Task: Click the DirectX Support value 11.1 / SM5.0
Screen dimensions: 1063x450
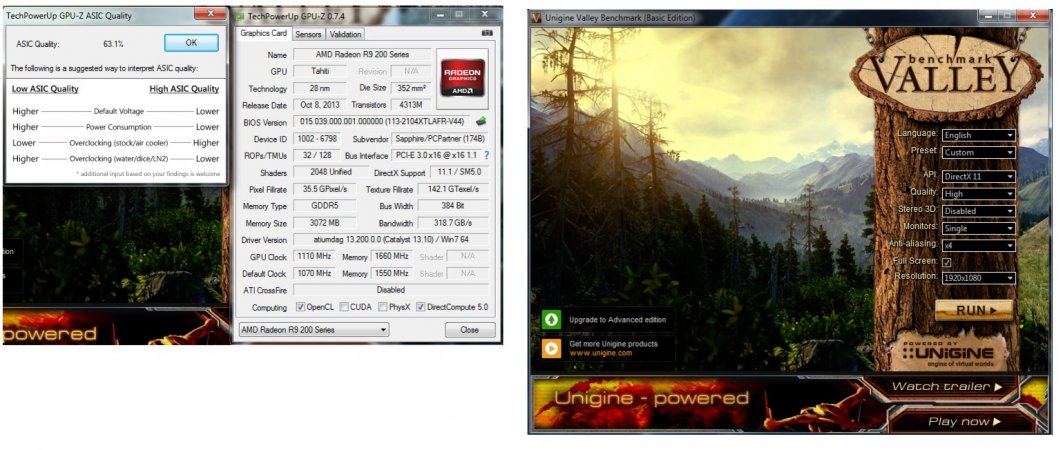Action: [x=459, y=172]
